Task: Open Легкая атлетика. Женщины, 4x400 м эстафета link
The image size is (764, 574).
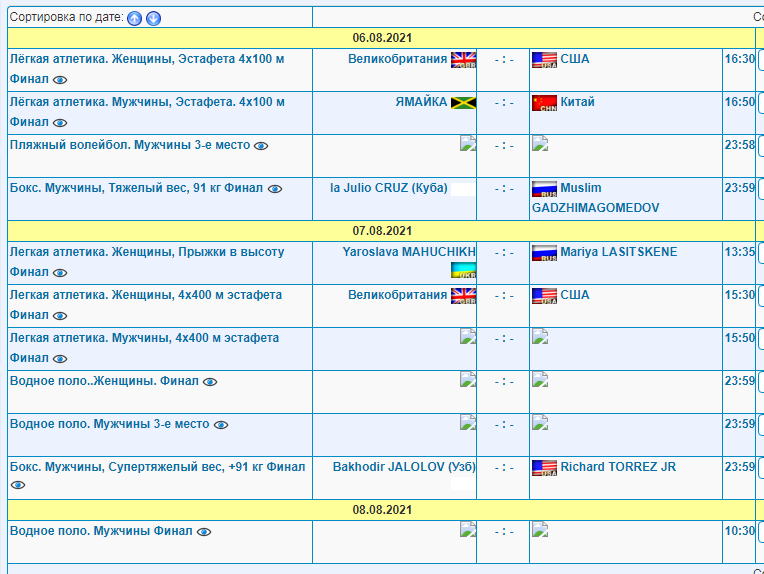Action: click(x=146, y=295)
